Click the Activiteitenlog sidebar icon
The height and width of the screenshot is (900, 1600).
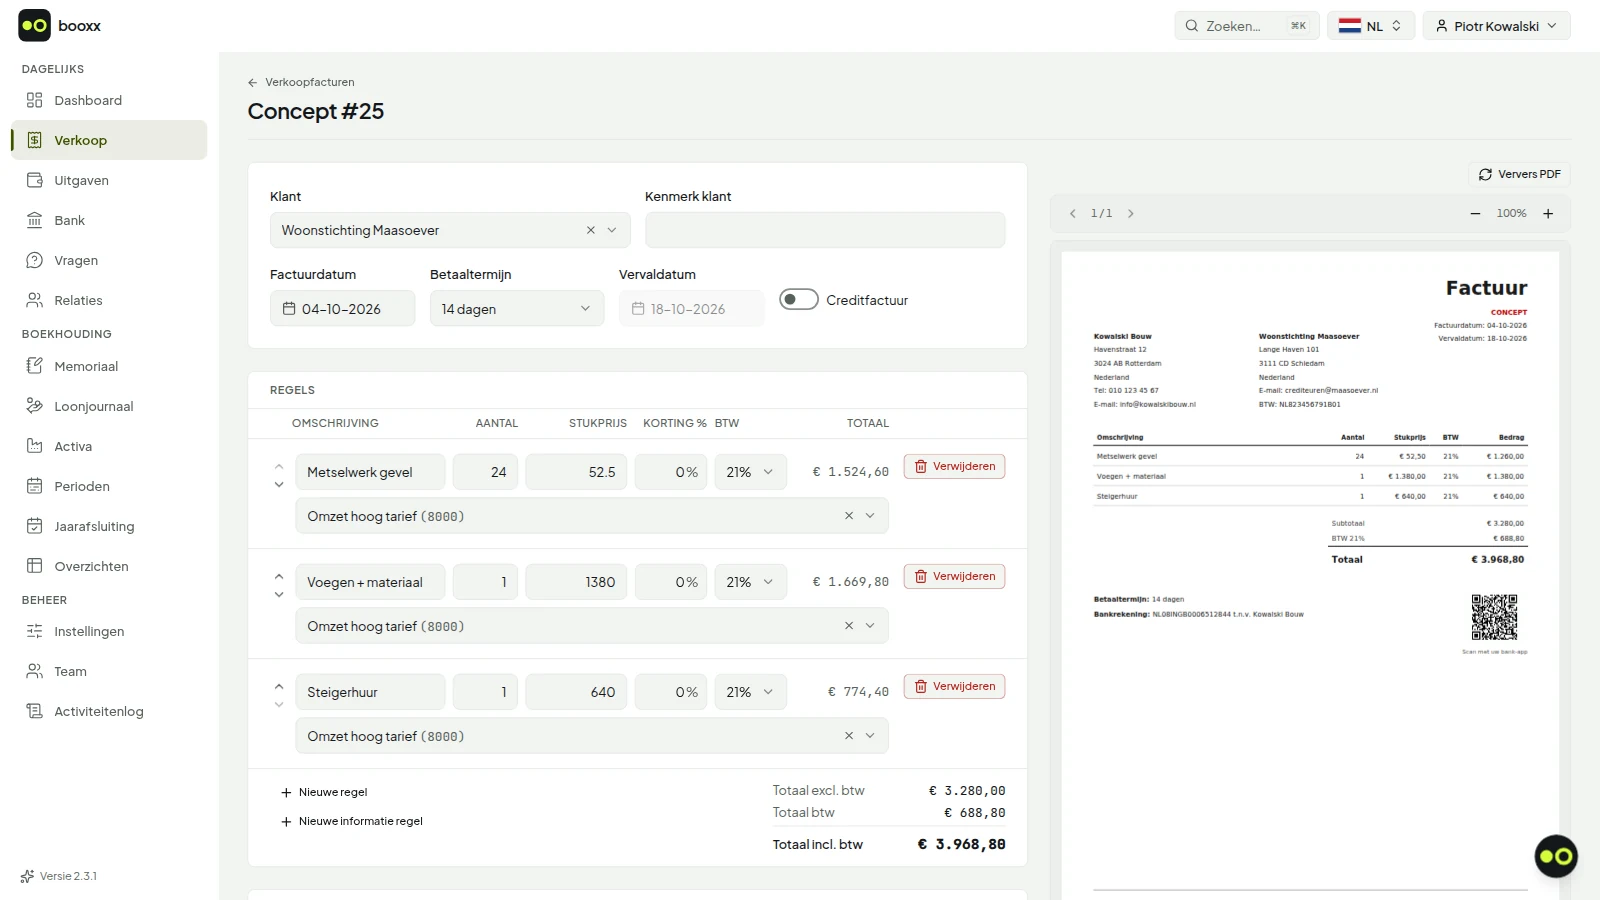tap(35, 711)
